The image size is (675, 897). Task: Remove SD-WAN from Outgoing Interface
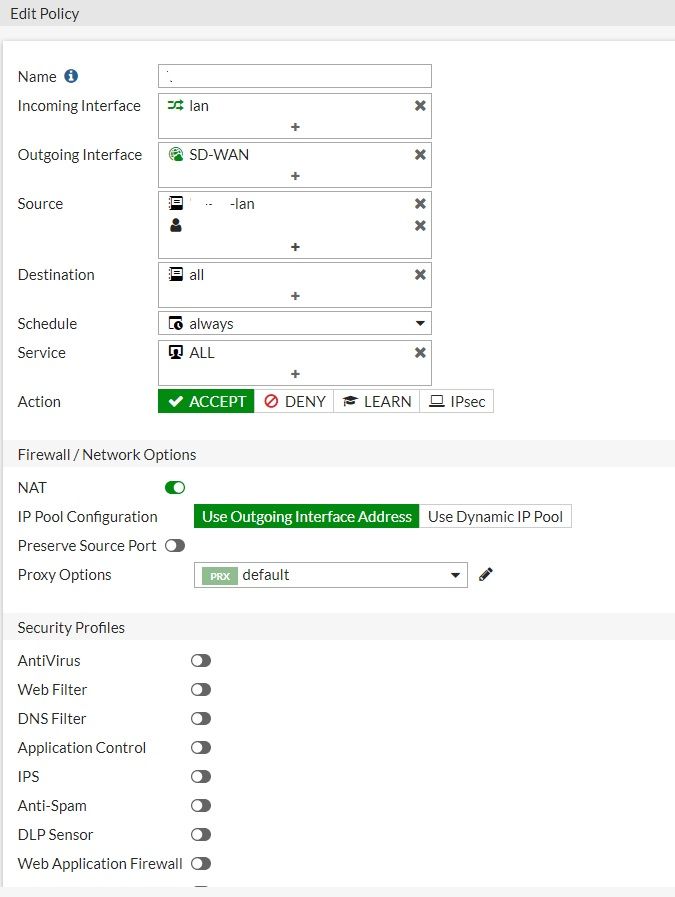click(420, 154)
